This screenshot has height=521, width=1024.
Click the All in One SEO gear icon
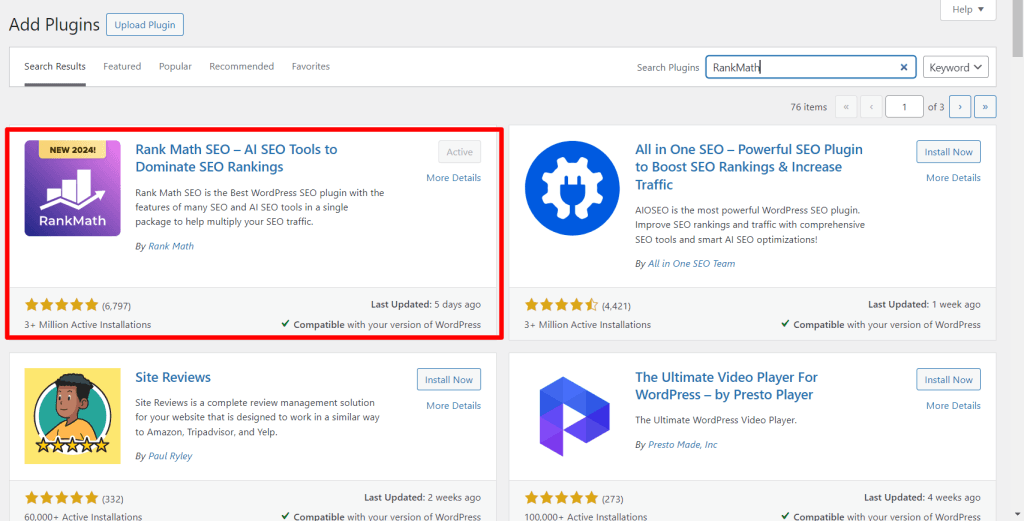coord(572,188)
